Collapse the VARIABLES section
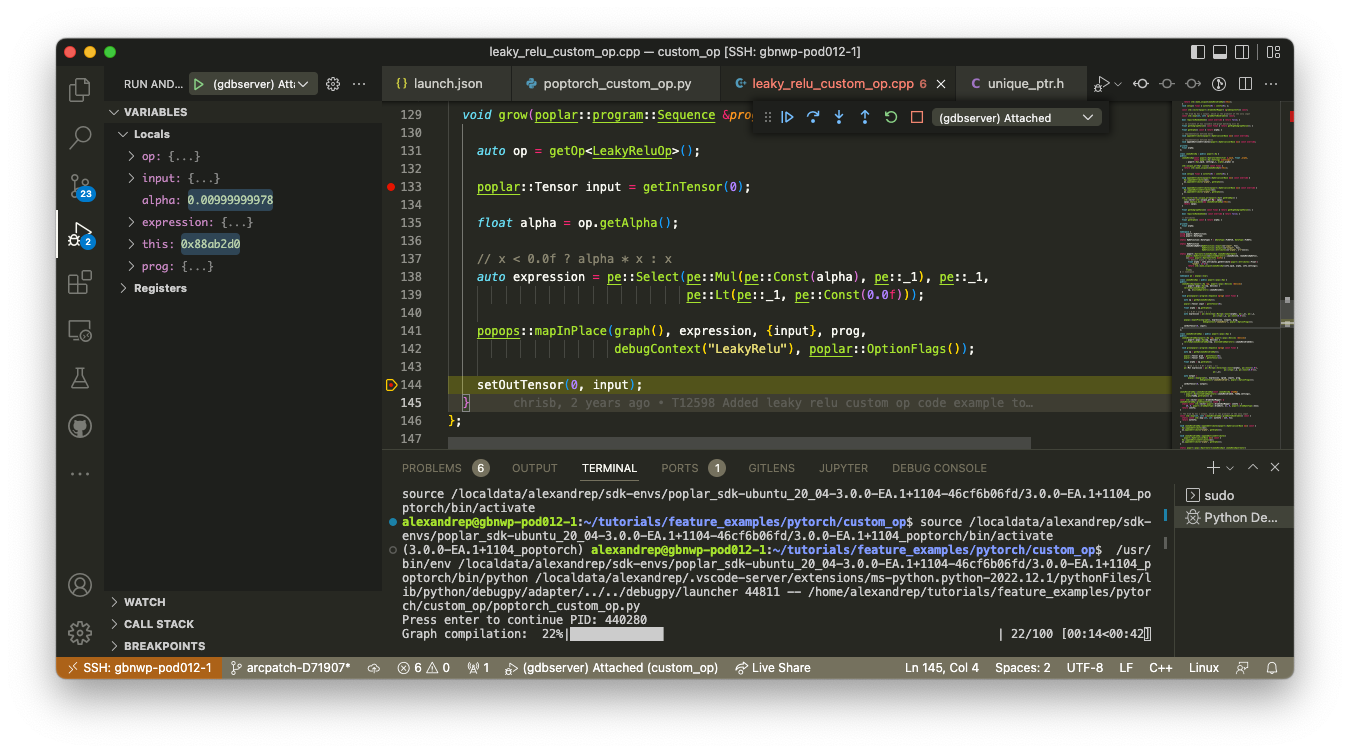This screenshot has height=753, width=1350. [x=115, y=112]
